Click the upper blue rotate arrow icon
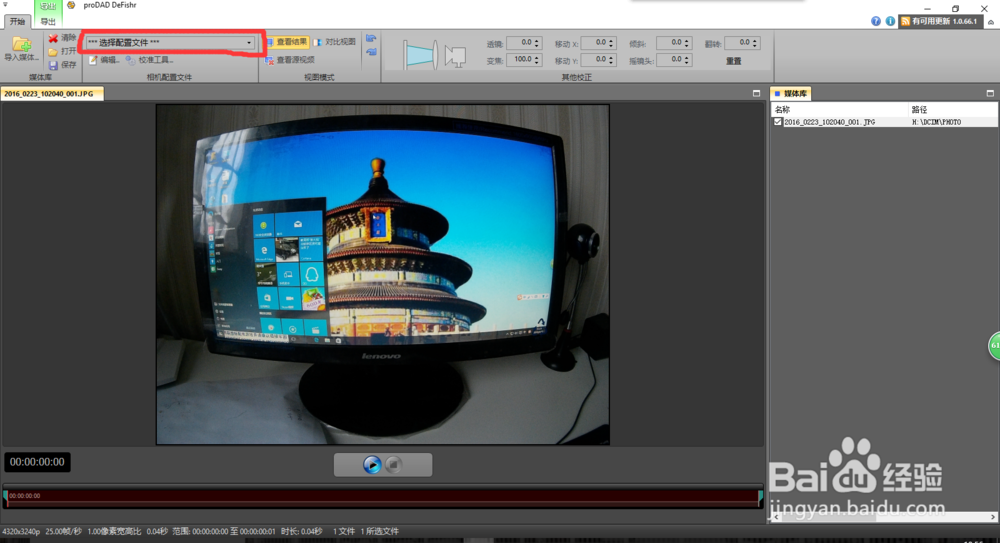Screen dimensions: 1000x543 coord(371,39)
